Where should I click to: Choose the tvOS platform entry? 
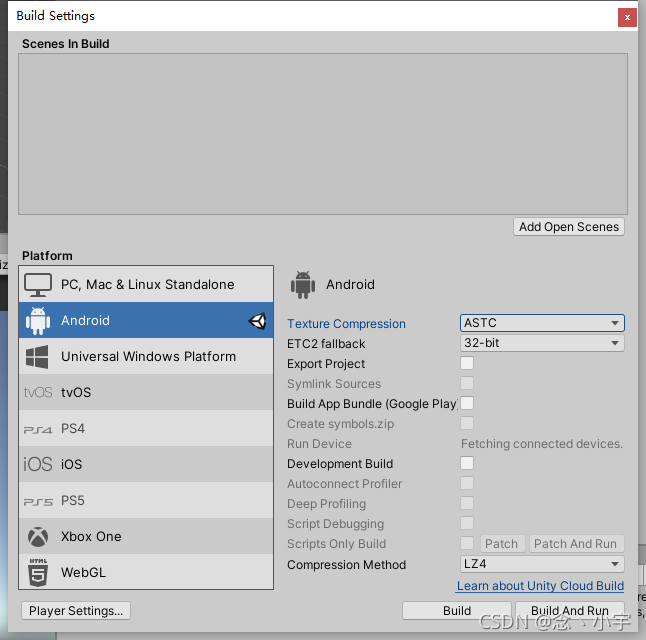pos(146,392)
